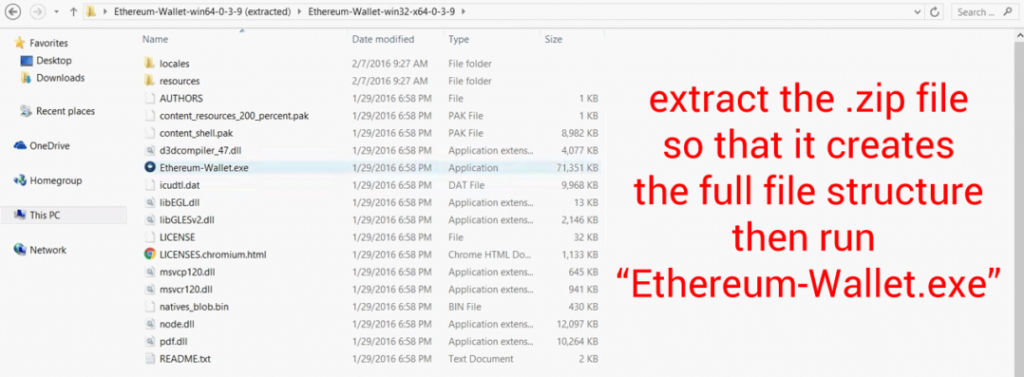Click the DAT File type cell
Viewport: 1024px width, 377px height.
coord(465,185)
